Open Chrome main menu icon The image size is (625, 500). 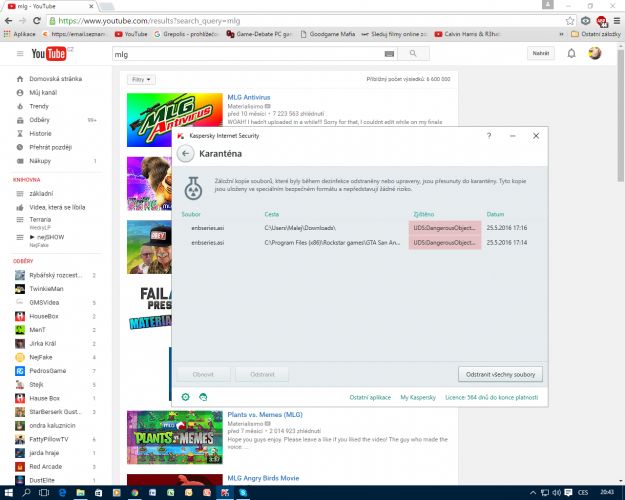pos(617,21)
